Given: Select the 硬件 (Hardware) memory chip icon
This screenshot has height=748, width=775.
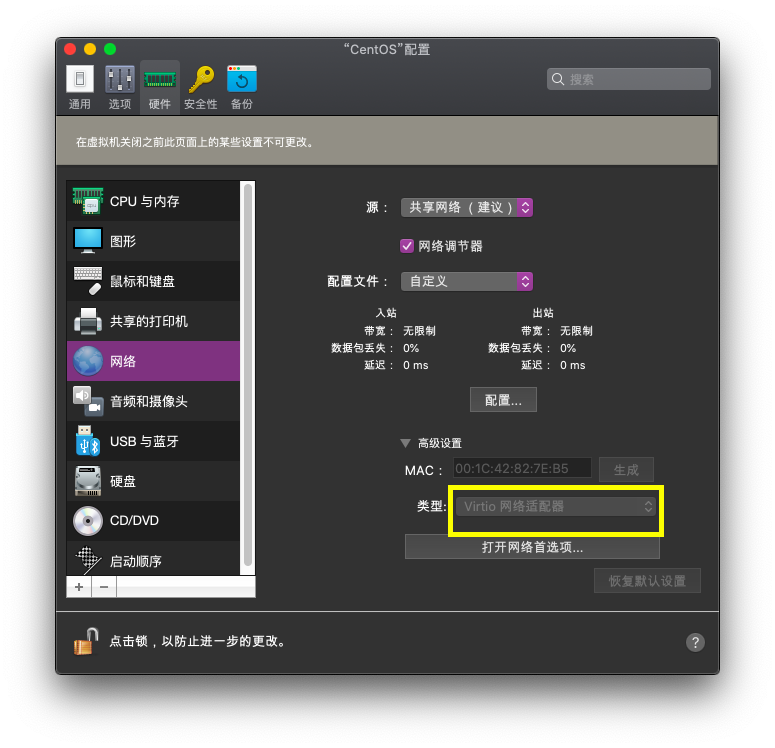Looking at the screenshot, I should tap(160, 79).
